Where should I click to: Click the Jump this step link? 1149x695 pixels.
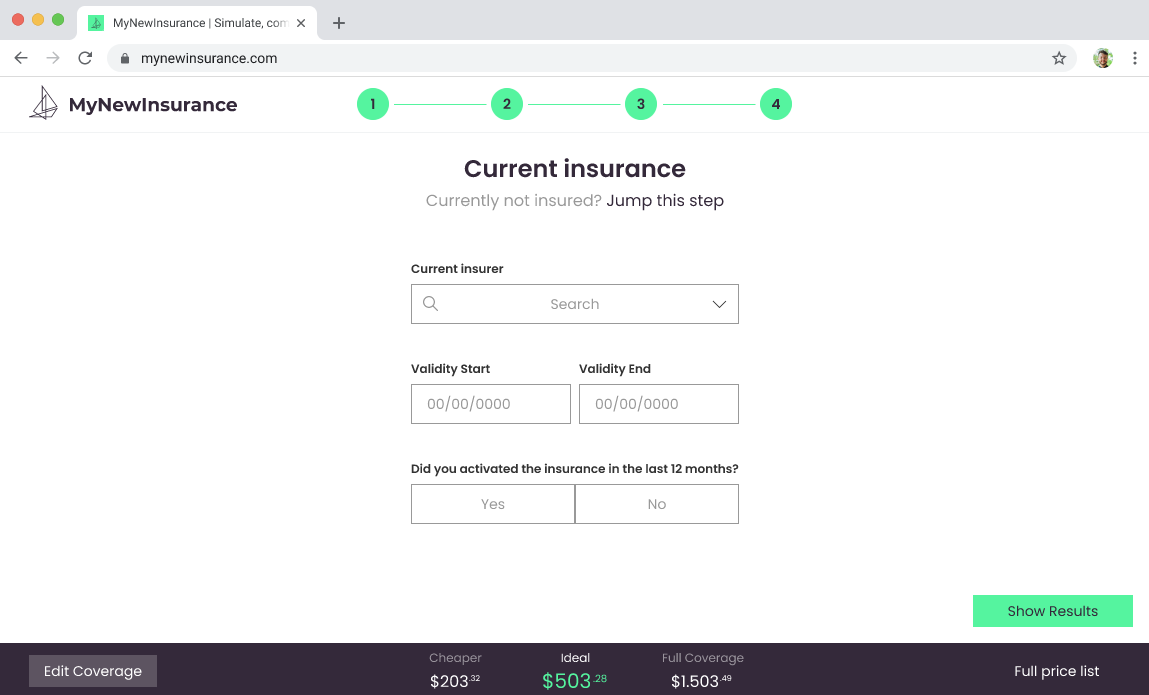click(x=664, y=200)
